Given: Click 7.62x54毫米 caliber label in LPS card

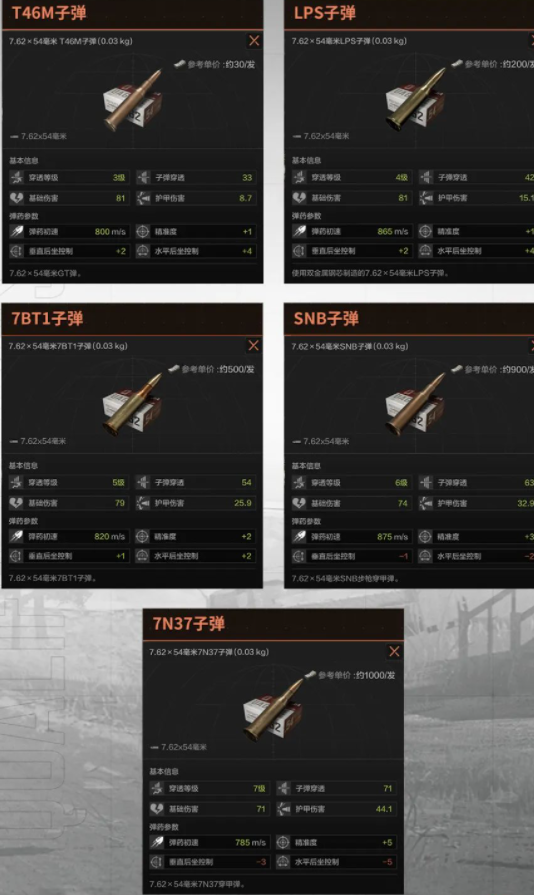Looking at the screenshot, I should (326, 136).
